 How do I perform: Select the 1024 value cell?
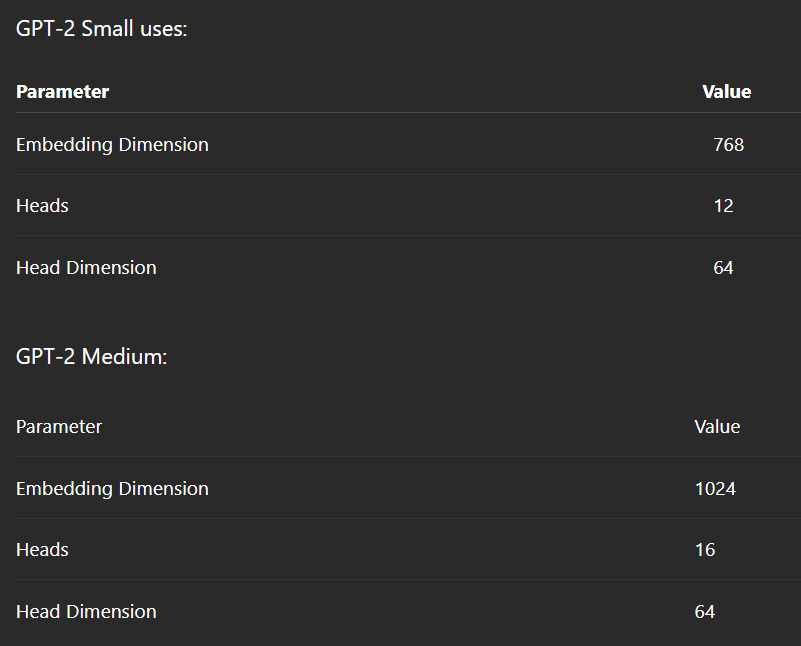click(x=715, y=489)
